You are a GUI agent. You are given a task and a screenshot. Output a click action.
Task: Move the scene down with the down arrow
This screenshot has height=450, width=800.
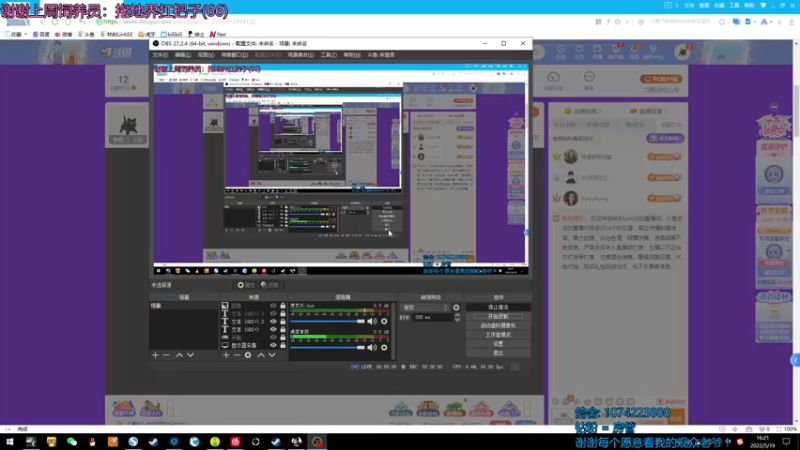click(190, 355)
